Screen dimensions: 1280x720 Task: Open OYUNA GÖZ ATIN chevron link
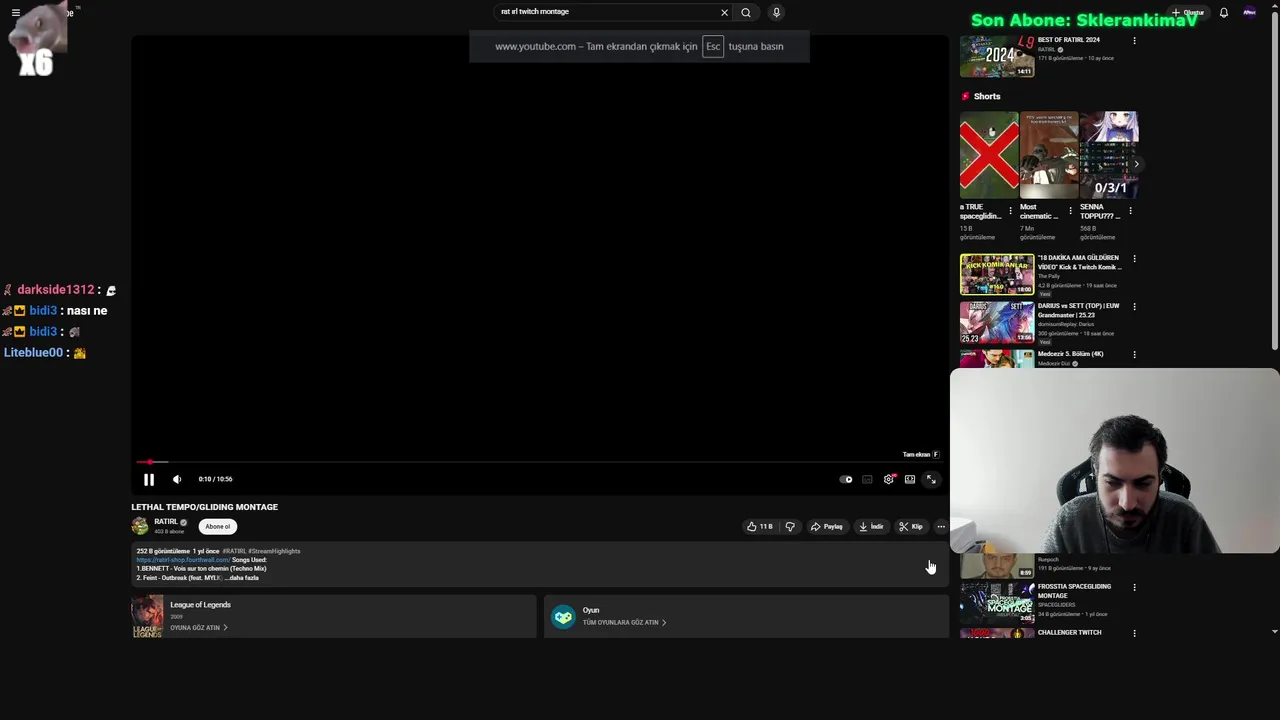tap(199, 628)
